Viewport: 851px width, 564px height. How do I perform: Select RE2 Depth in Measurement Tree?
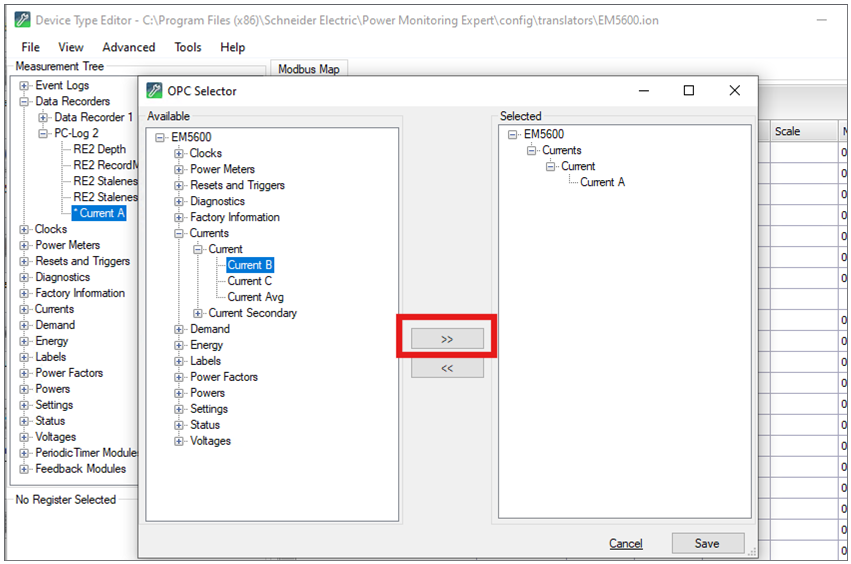click(x=100, y=149)
